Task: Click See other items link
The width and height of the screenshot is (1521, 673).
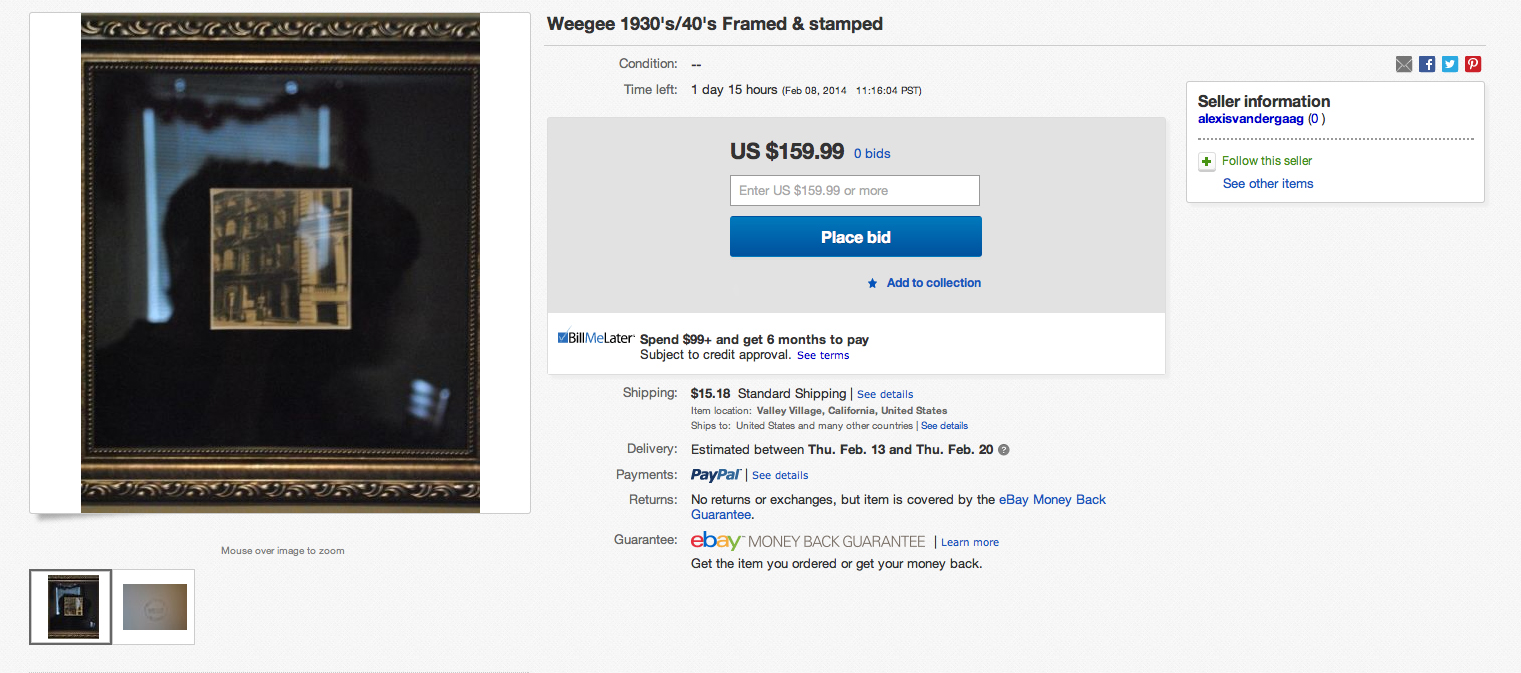Action: pyautogui.click(x=1268, y=184)
